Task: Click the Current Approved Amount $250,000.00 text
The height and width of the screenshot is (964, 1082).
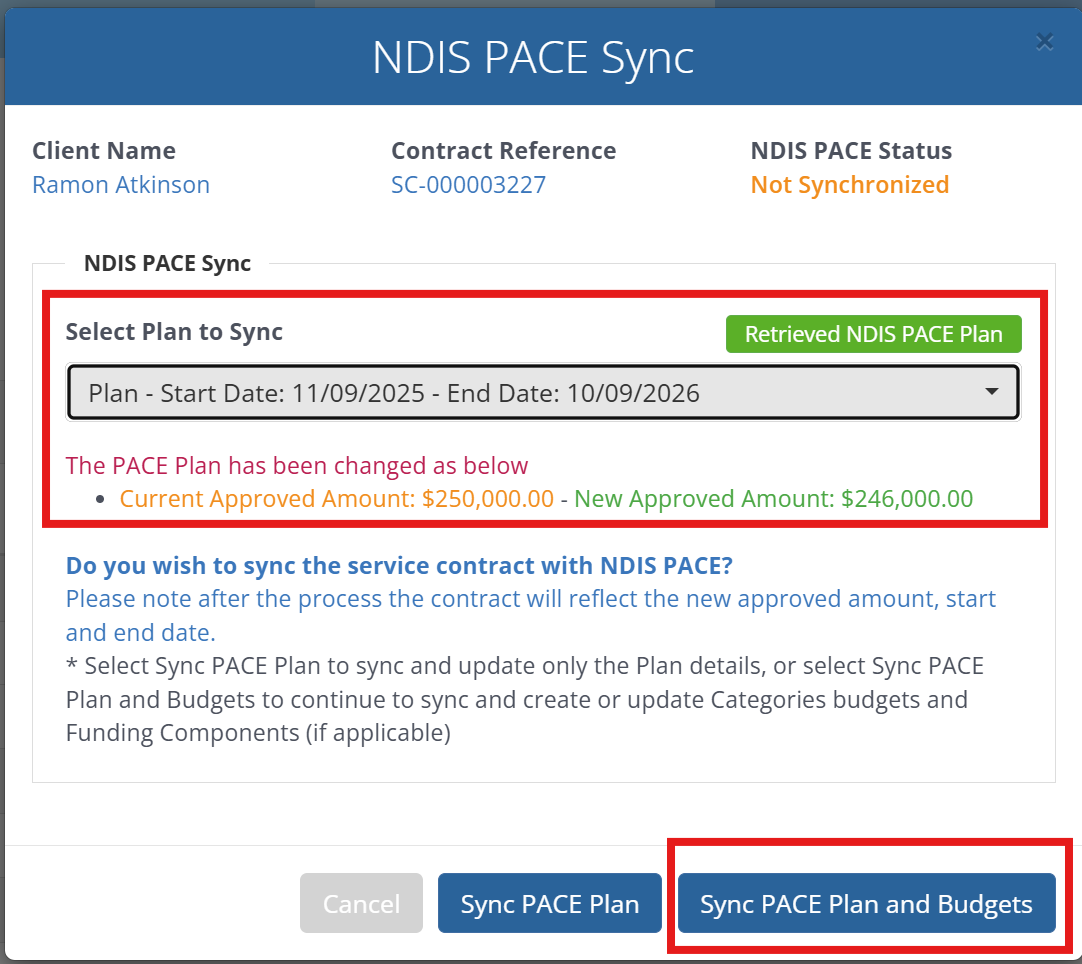Action: click(336, 498)
